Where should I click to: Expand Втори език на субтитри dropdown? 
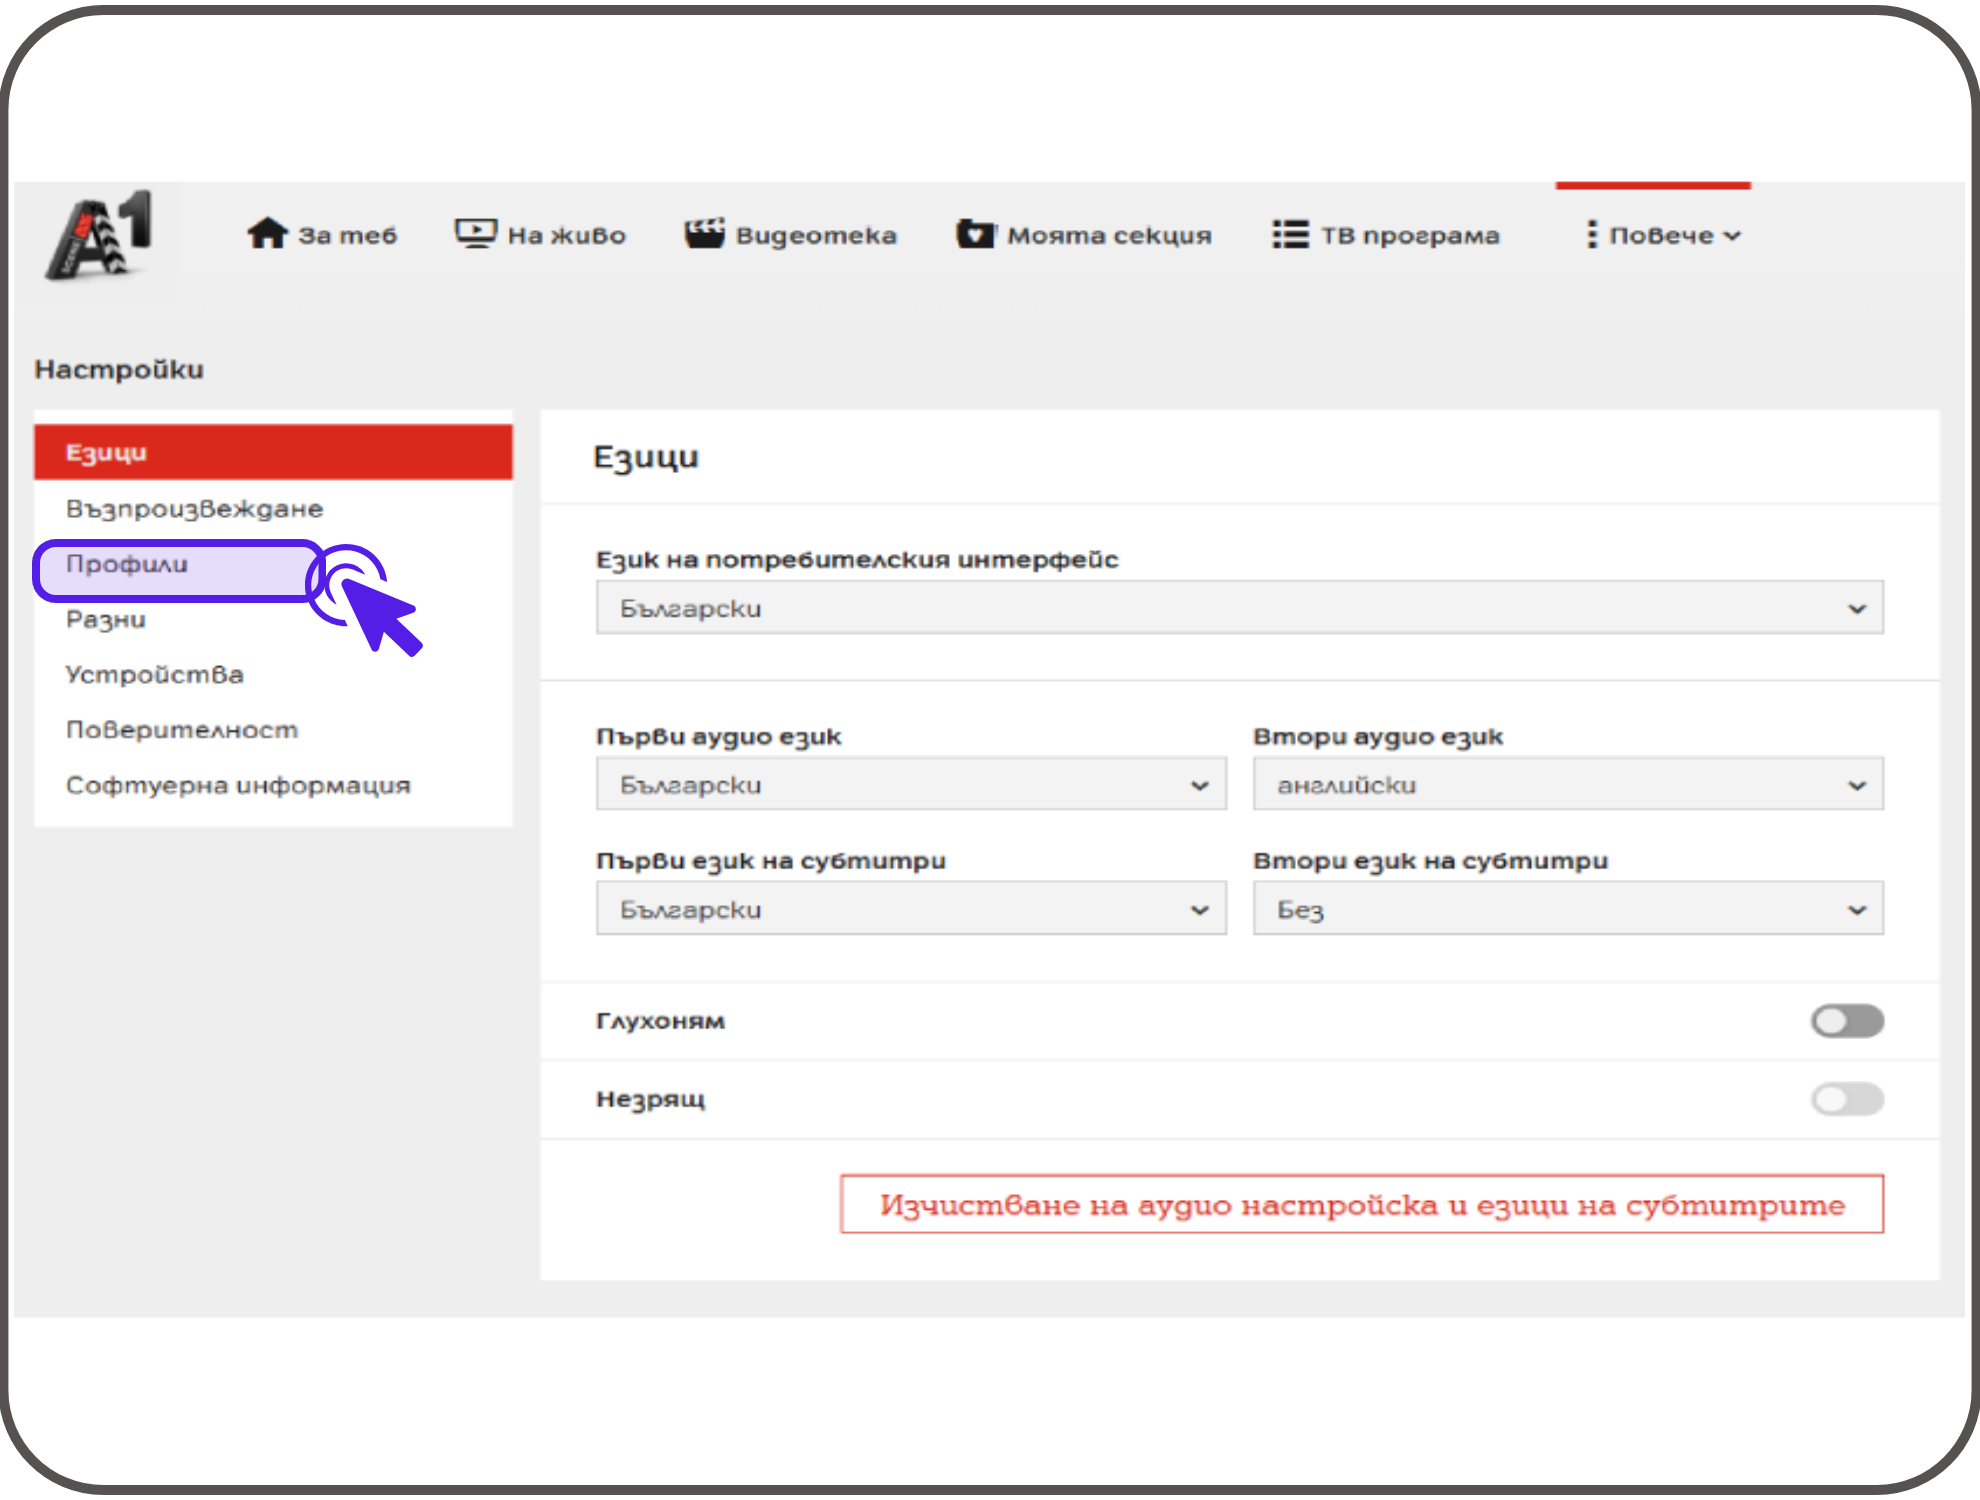click(x=1567, y=910)
